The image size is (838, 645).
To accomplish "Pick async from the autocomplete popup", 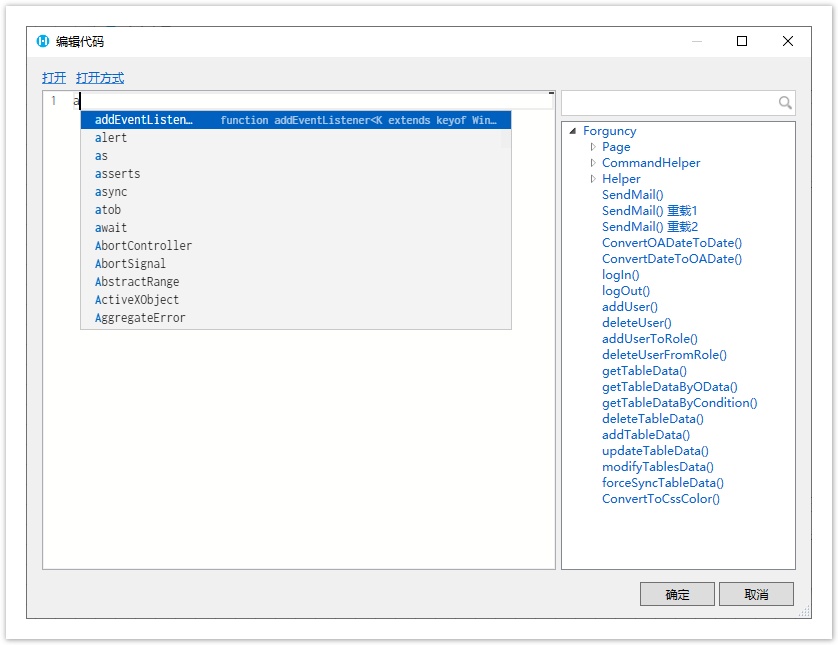I will click(x=111, y=192).
